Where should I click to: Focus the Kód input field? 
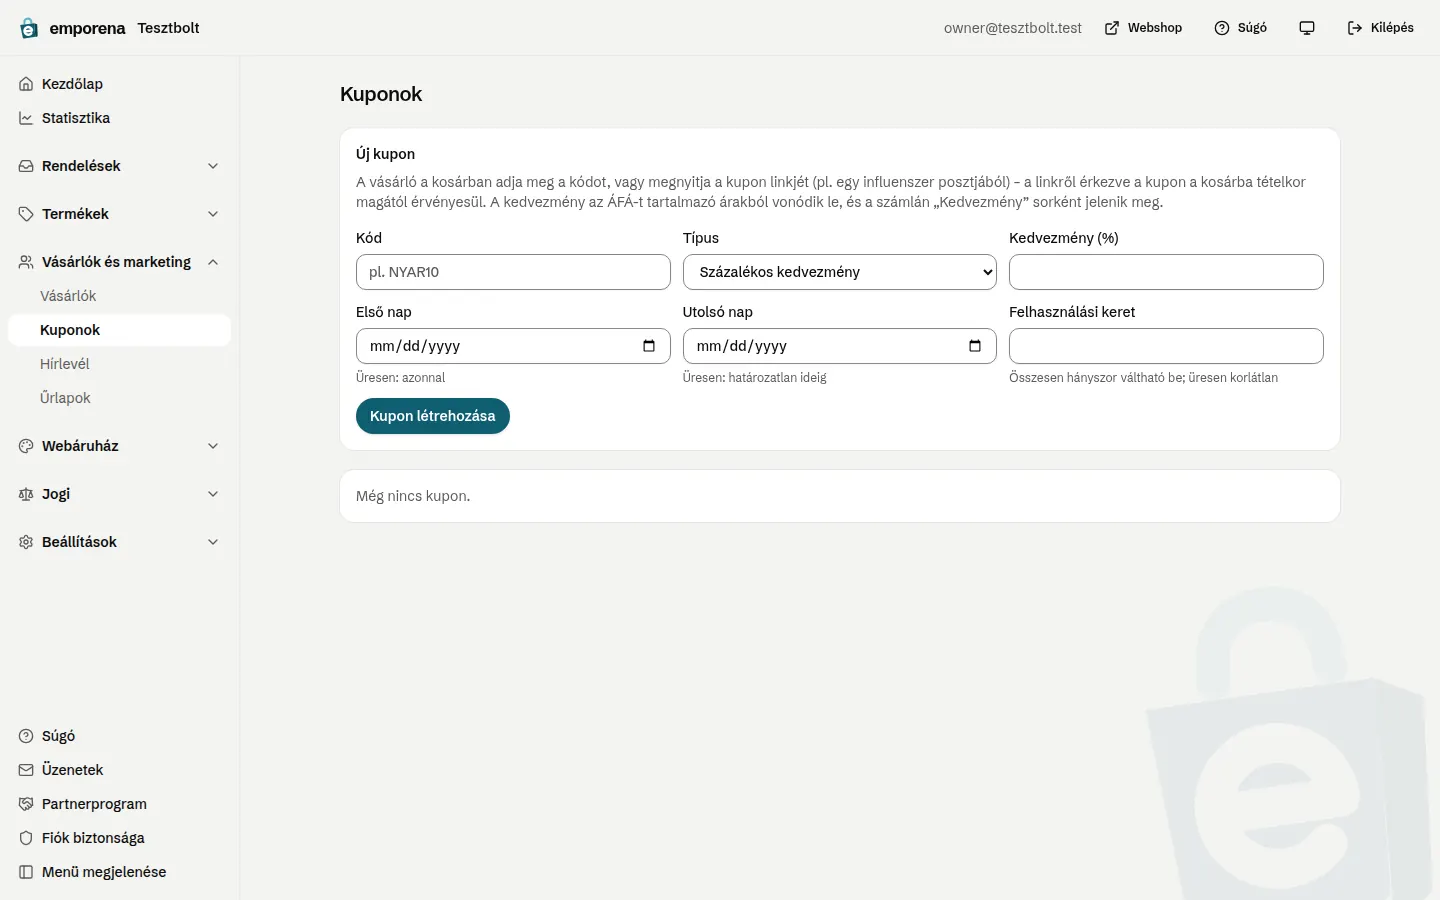(x=513, y=272)
